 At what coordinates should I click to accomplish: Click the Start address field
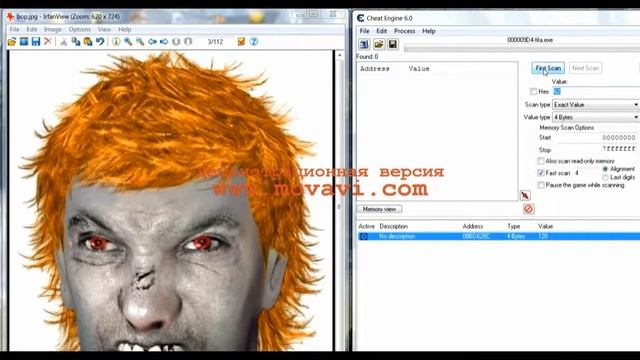(x=597, y=138)
